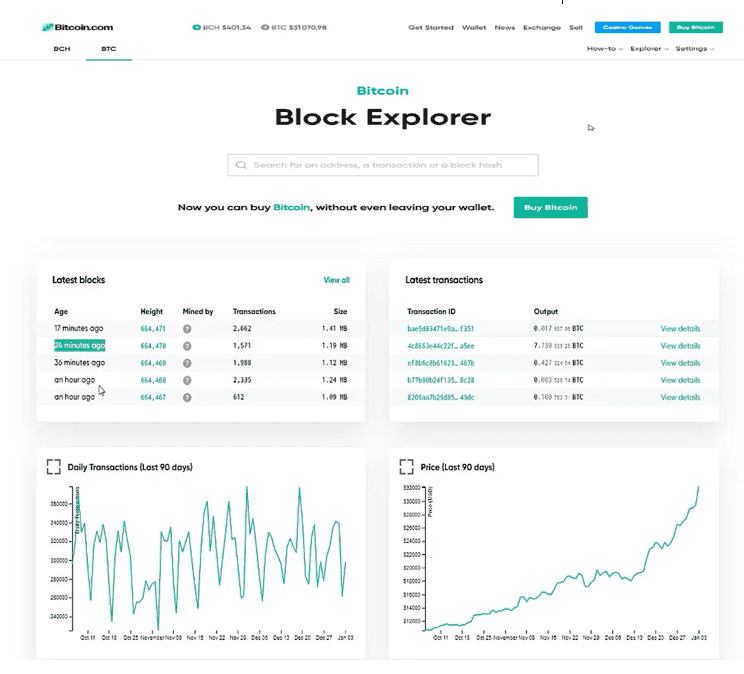Open the How-to dropdown menu
The height and width of the screenshot is (674, 744).
point(604,48)
